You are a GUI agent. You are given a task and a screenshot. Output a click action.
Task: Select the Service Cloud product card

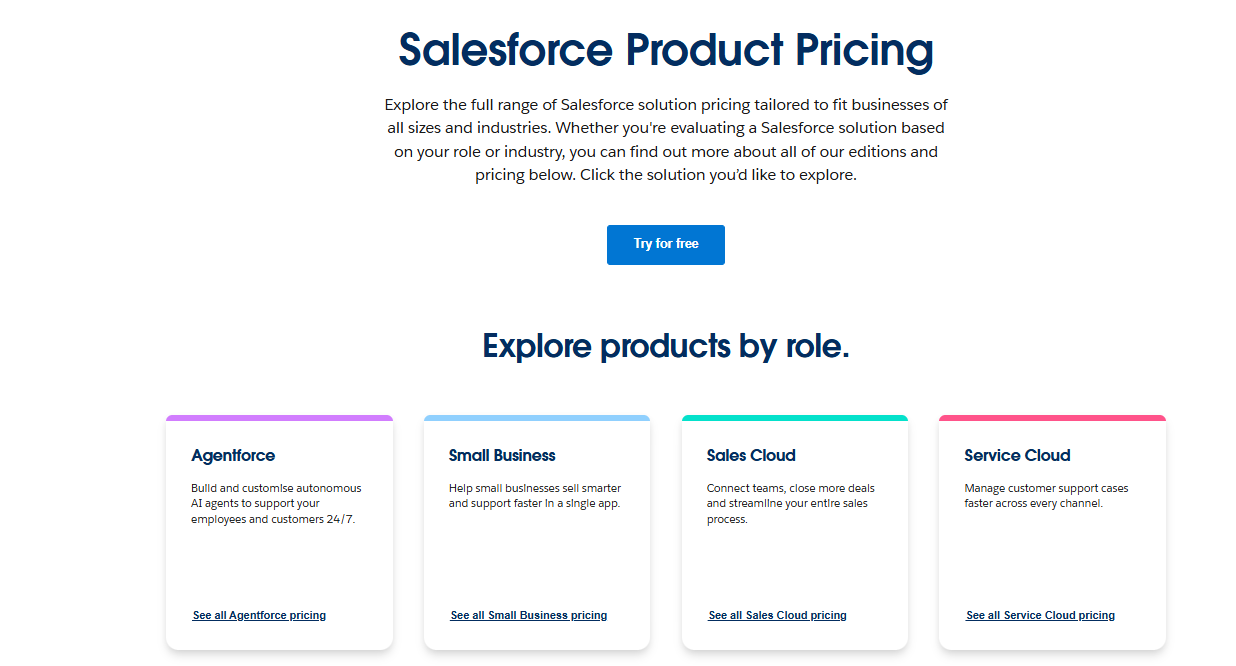[x=1052, y=530]
